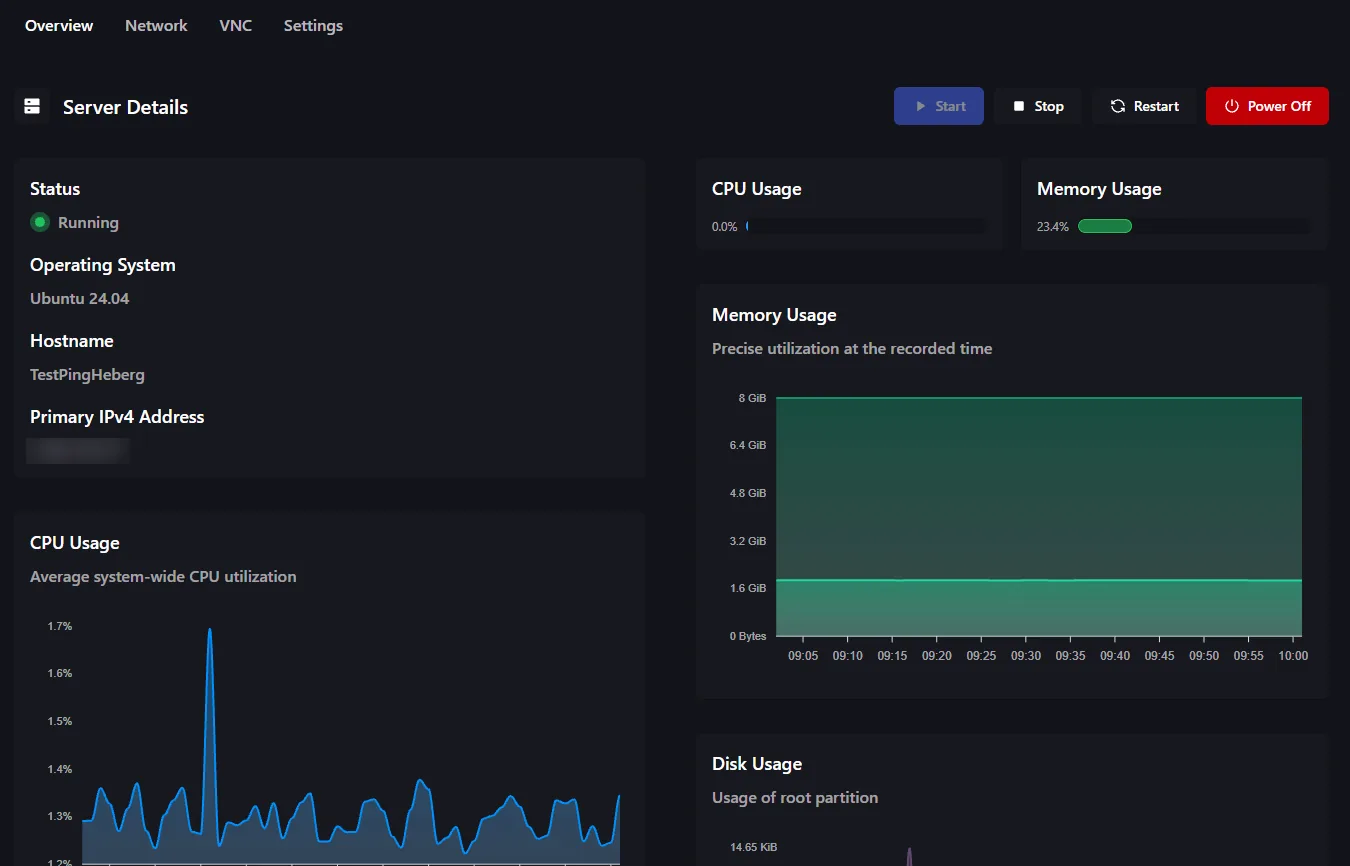This screenshot has width=1350, height=866.
Task: Click the Server Details server icon
Action: tap(32, 106)
